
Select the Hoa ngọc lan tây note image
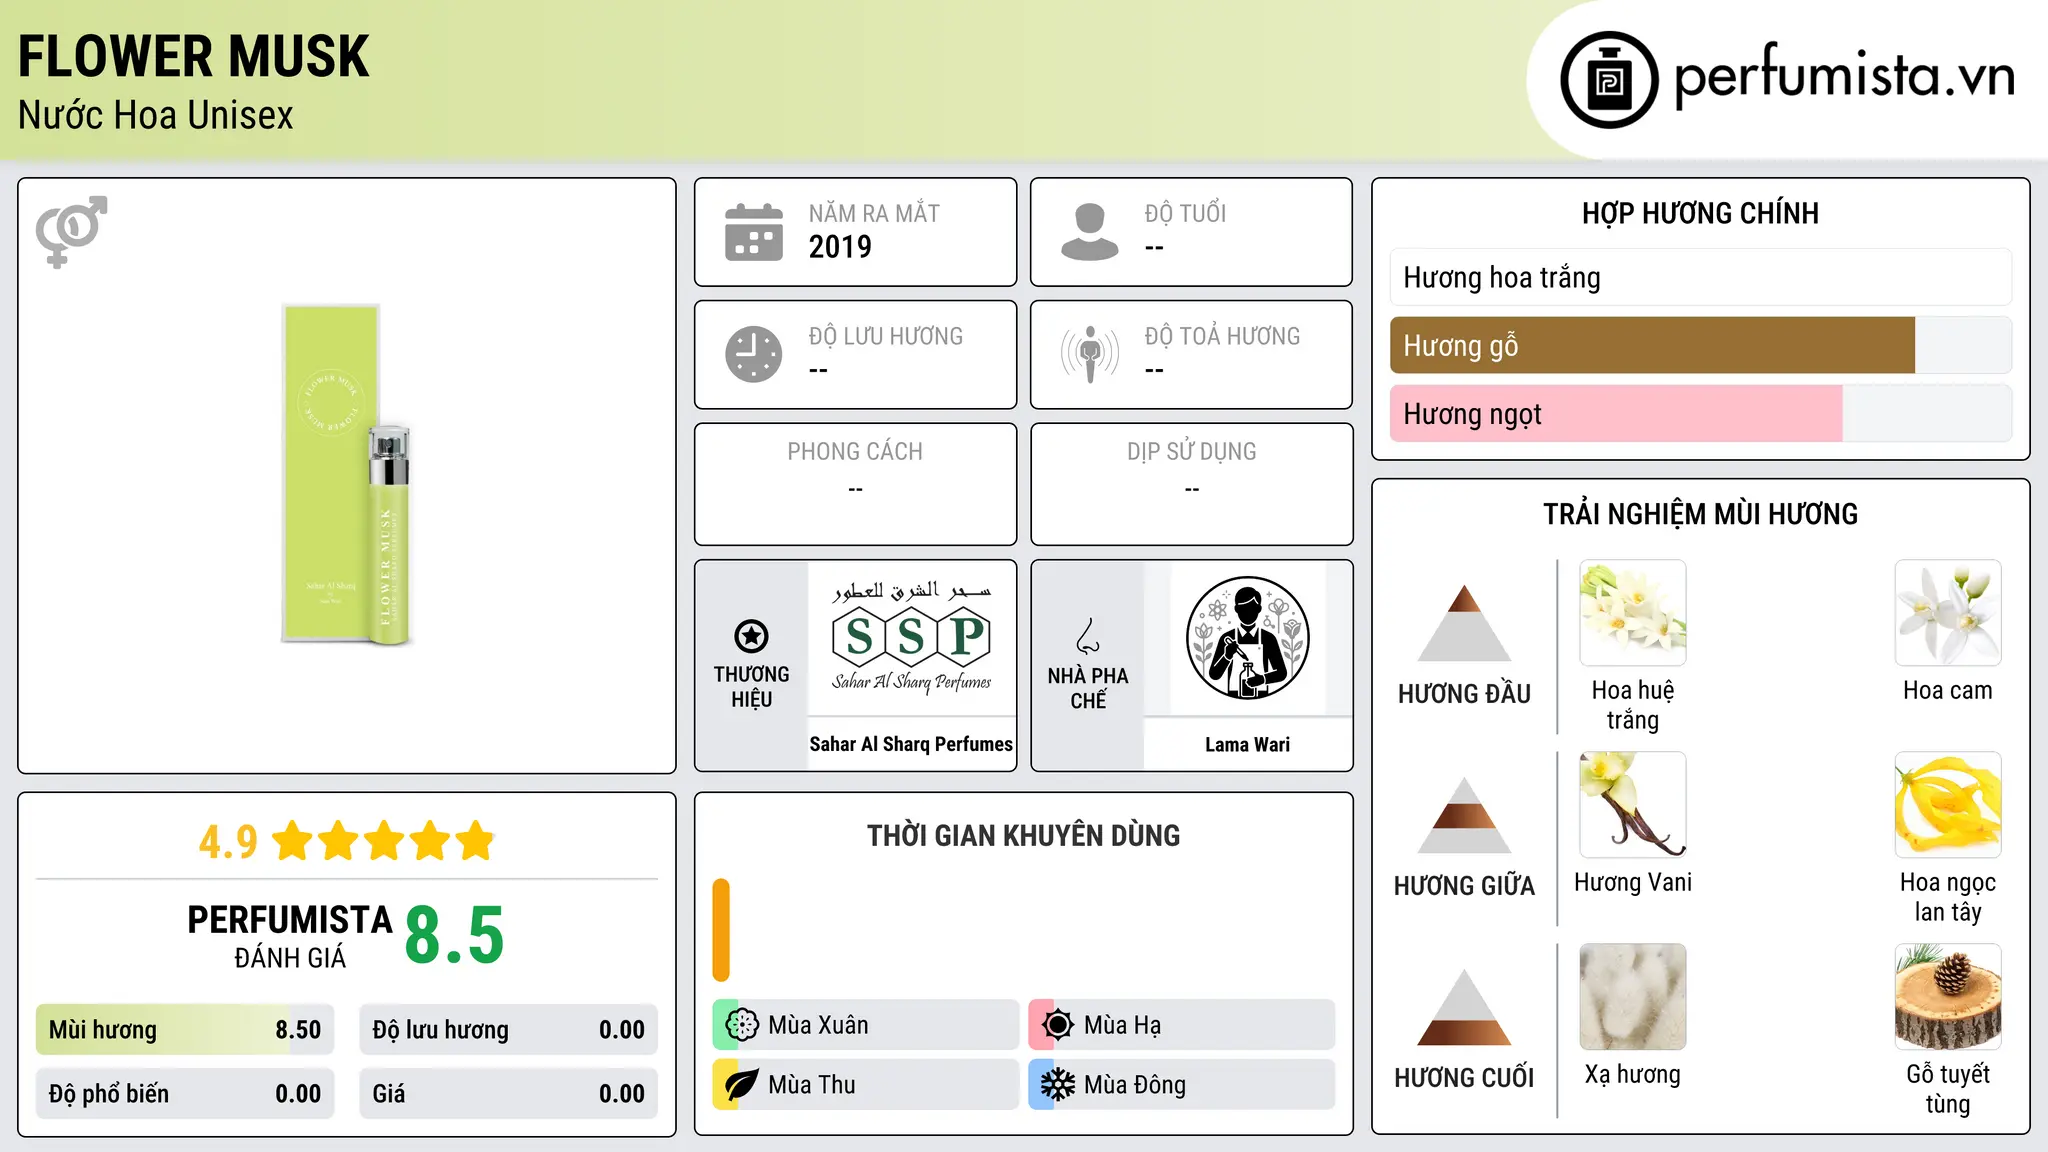[1948, 805]
